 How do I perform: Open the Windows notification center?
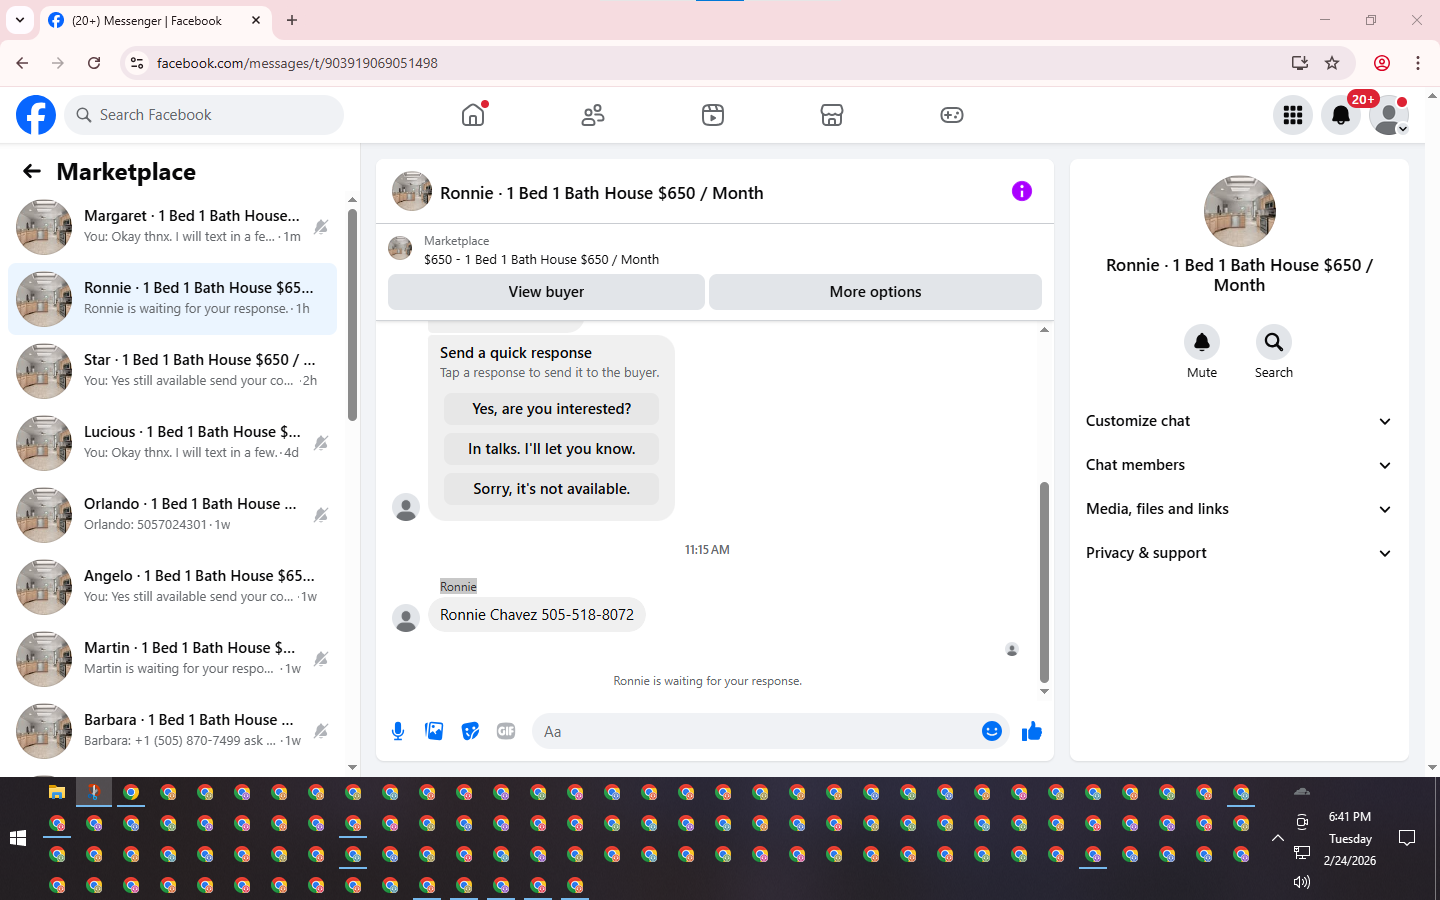coord(1407,838)
